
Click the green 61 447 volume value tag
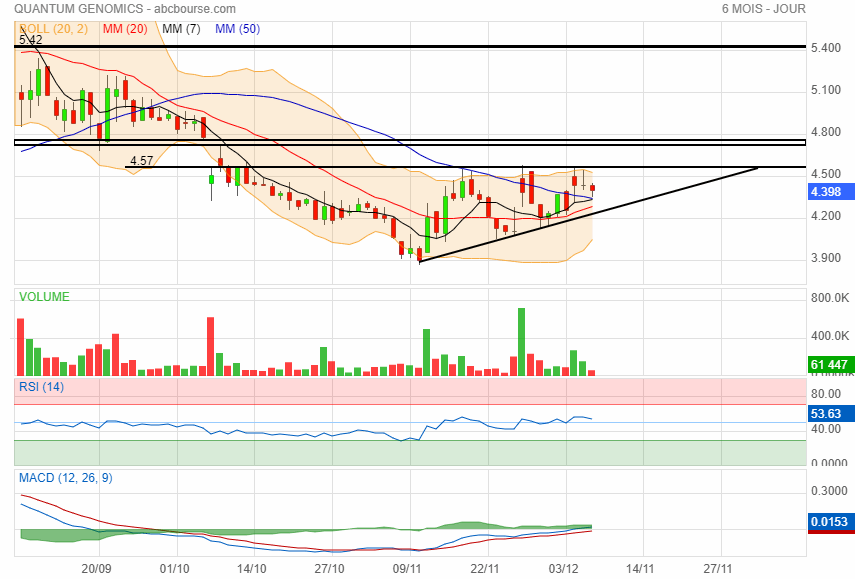[829, 365]
